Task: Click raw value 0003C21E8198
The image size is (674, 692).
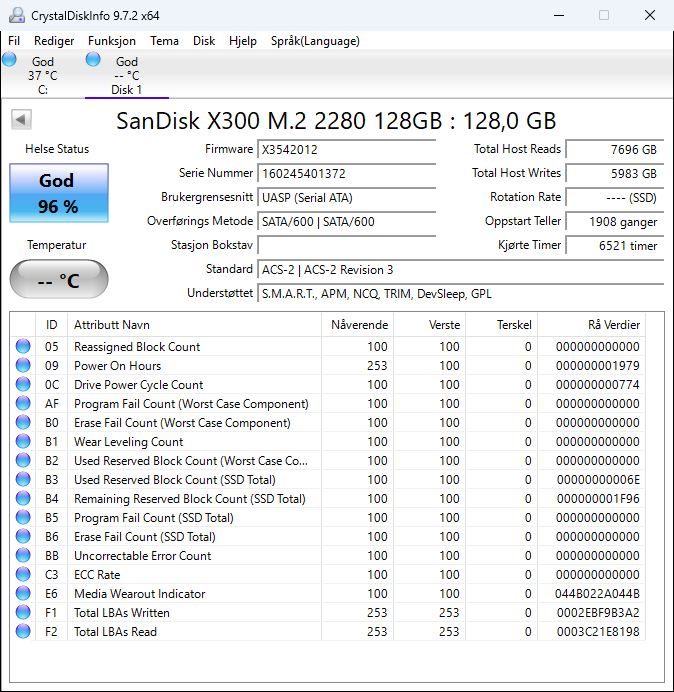Action: (x=598, y=632)
